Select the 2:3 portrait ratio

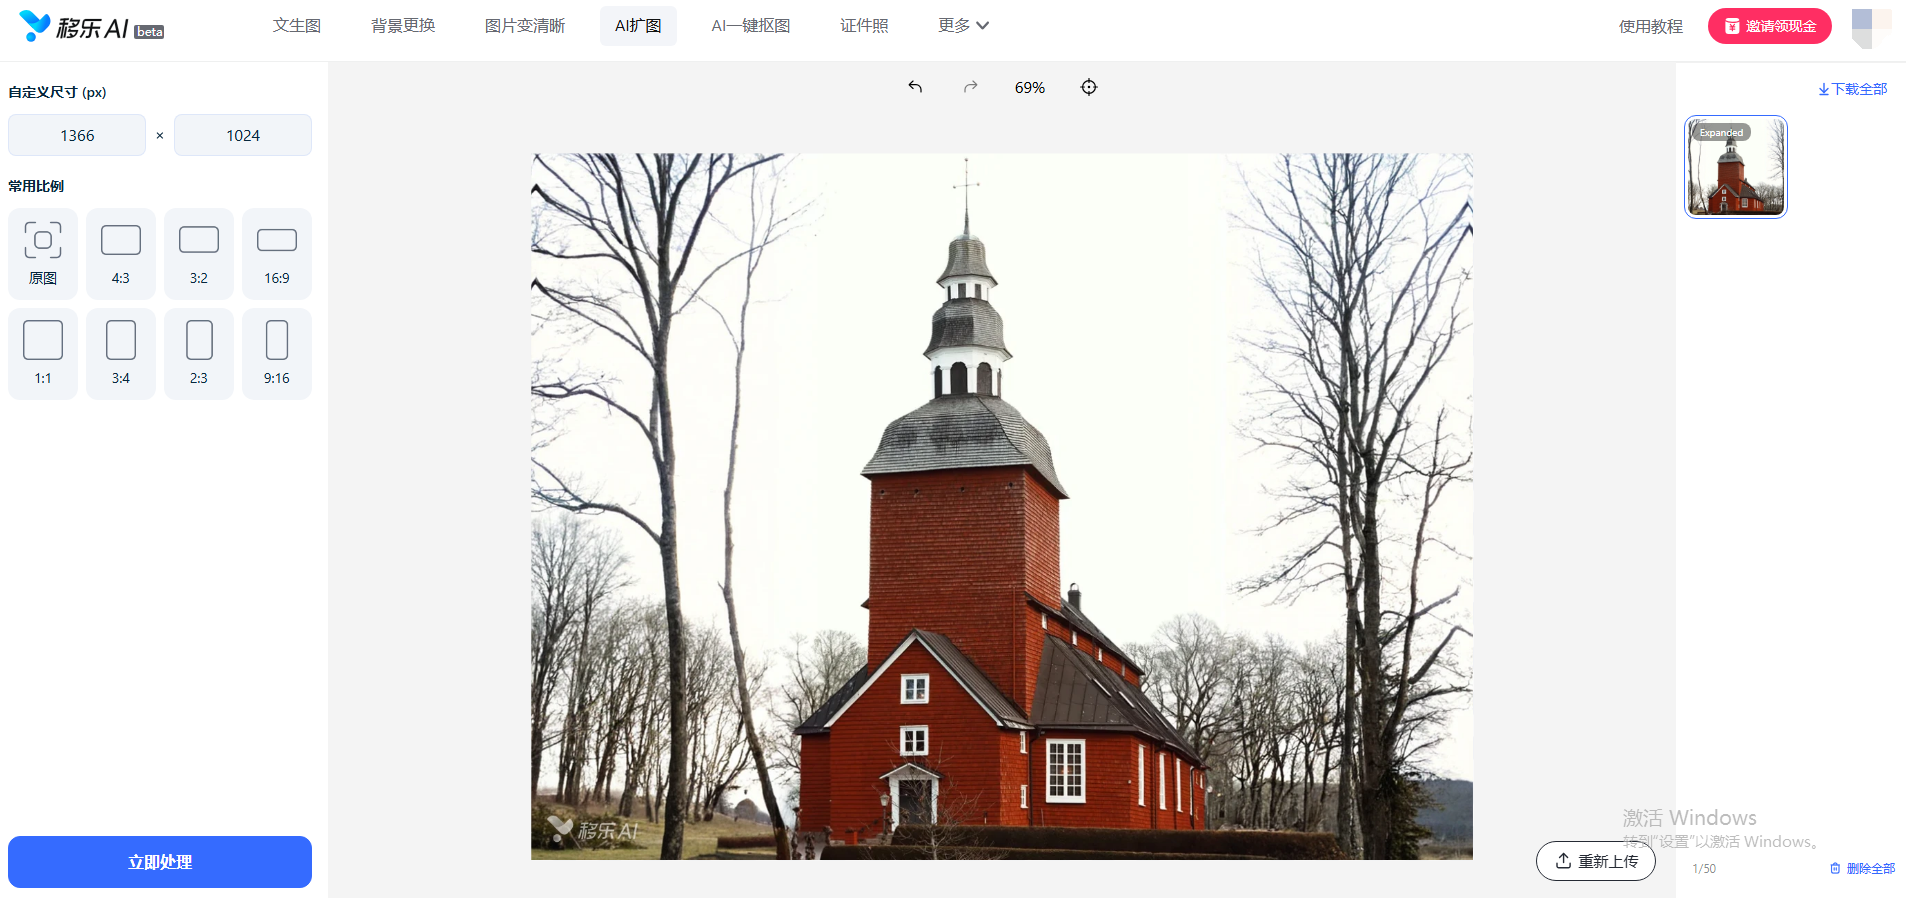(199, 353)
